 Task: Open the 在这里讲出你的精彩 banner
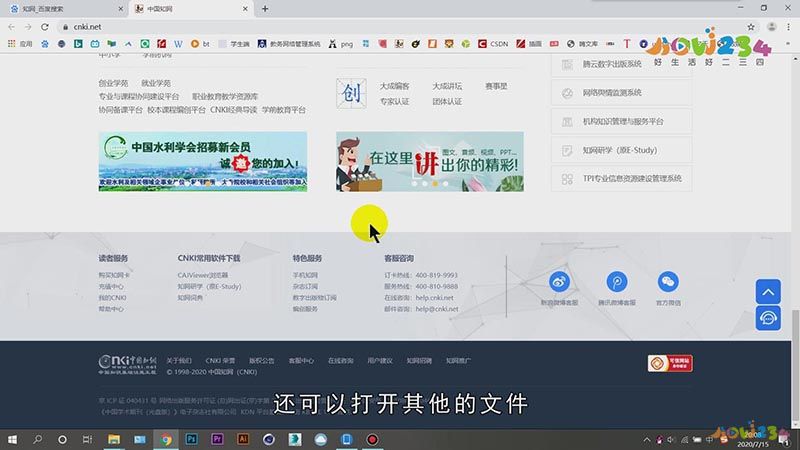pyautogui.click(x=430, y=162)
